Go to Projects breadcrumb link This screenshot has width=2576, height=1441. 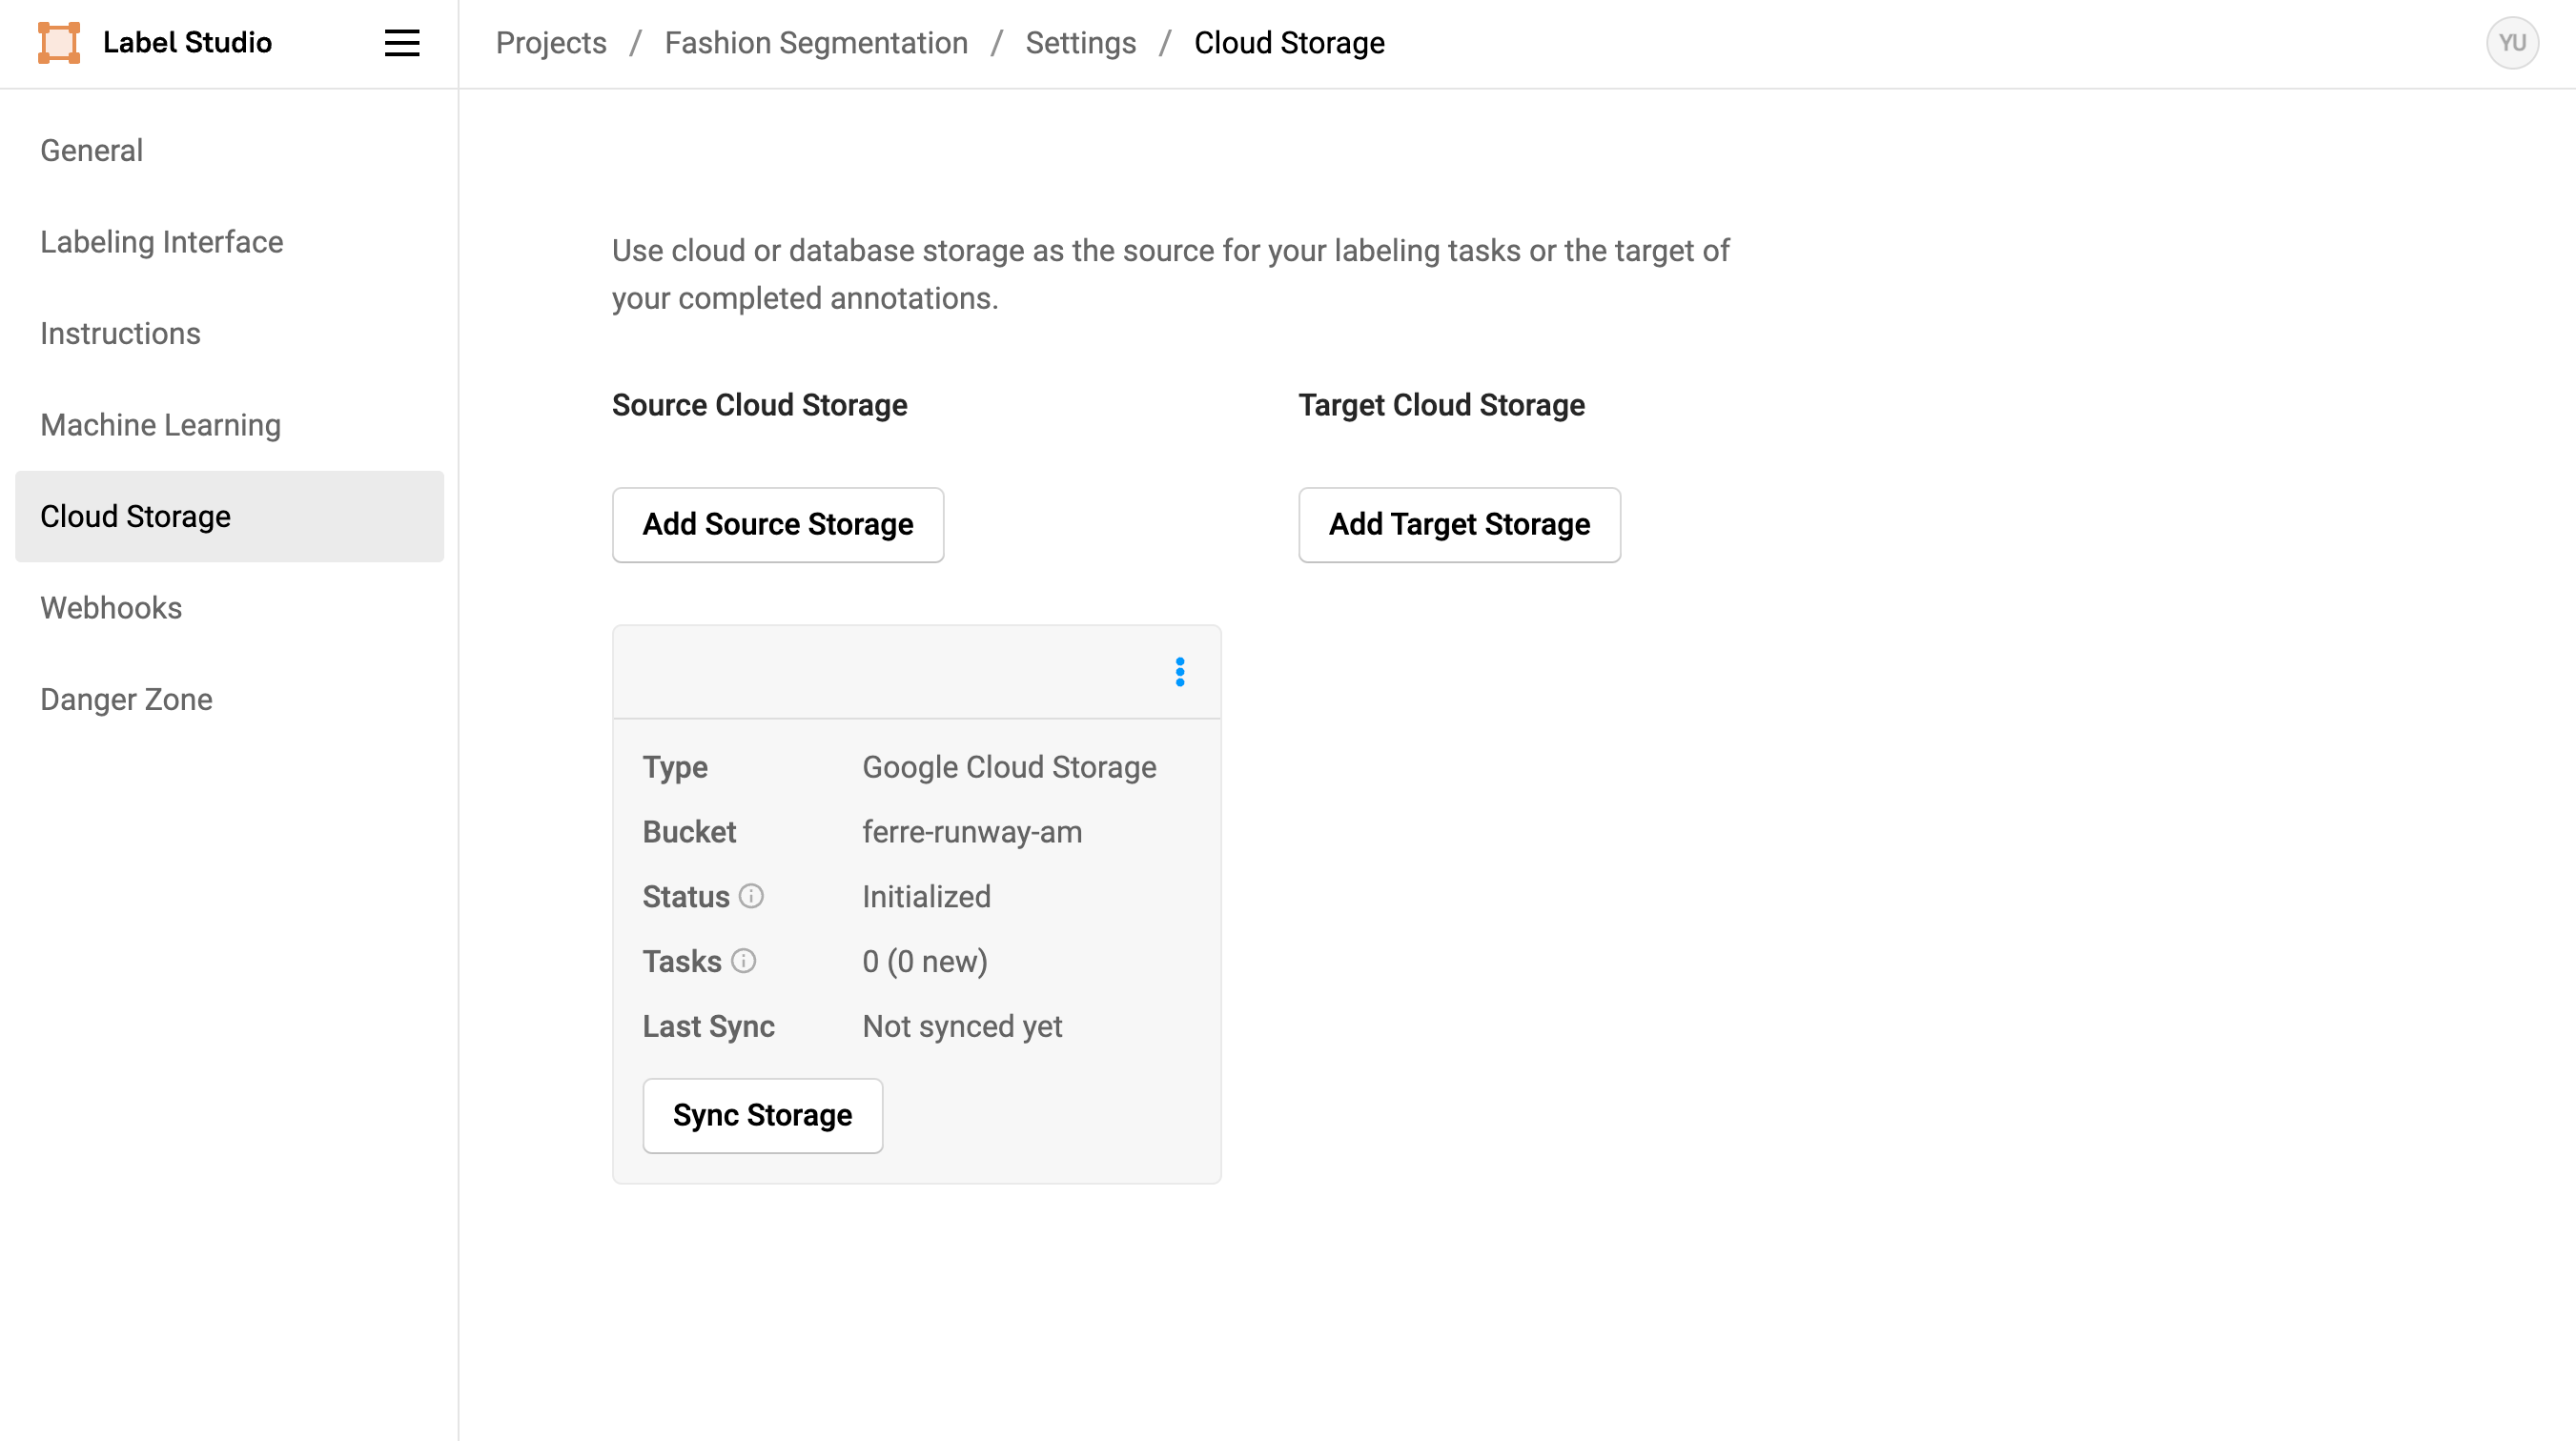point(551,43)
